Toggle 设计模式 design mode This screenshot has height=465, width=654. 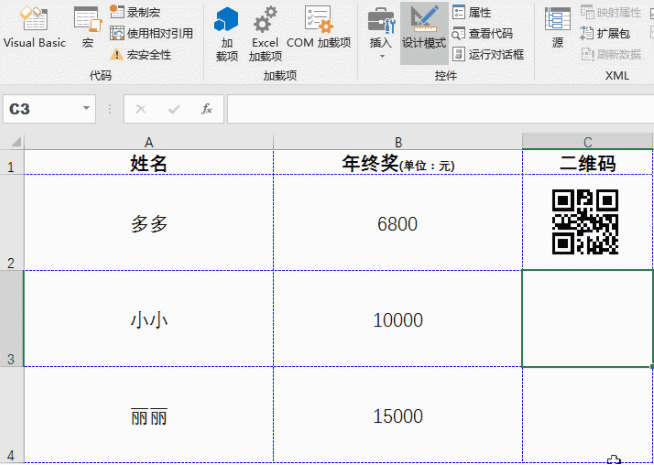pos(424,33)
